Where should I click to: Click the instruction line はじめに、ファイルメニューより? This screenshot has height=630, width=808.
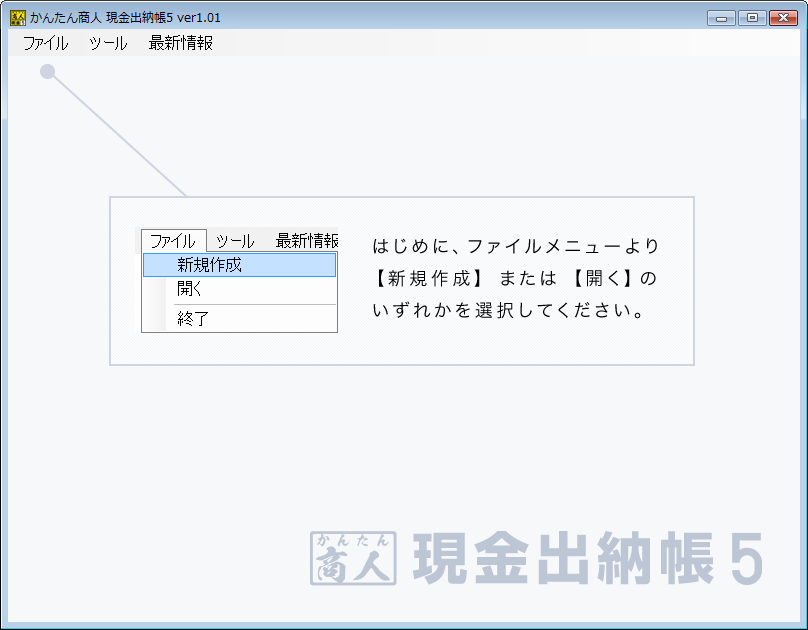pyautogui.click(x=516, y=246)
